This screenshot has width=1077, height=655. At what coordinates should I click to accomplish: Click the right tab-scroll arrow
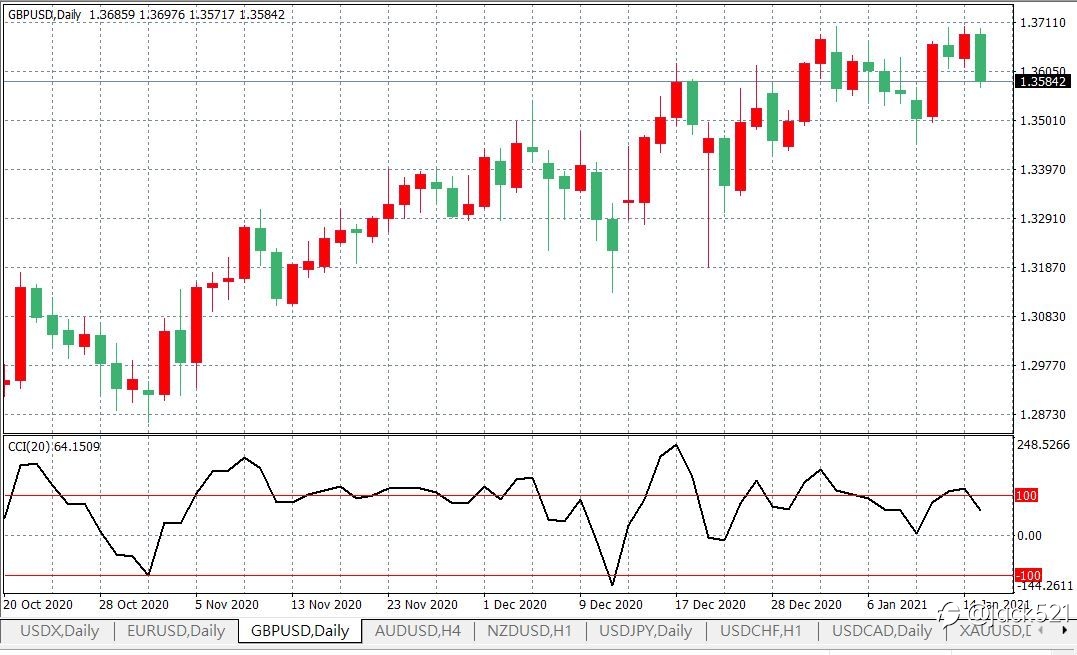coord(1065,630)
